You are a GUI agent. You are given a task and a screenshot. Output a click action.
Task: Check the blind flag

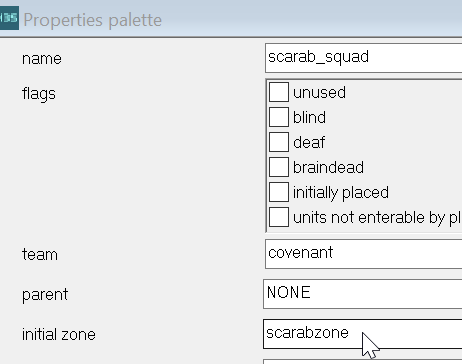pos(279,117)
